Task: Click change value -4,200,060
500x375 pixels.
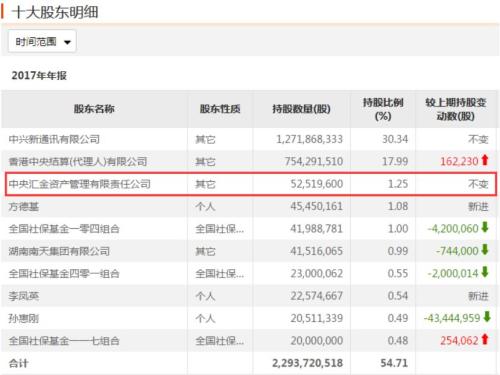Action: [453, 229]
